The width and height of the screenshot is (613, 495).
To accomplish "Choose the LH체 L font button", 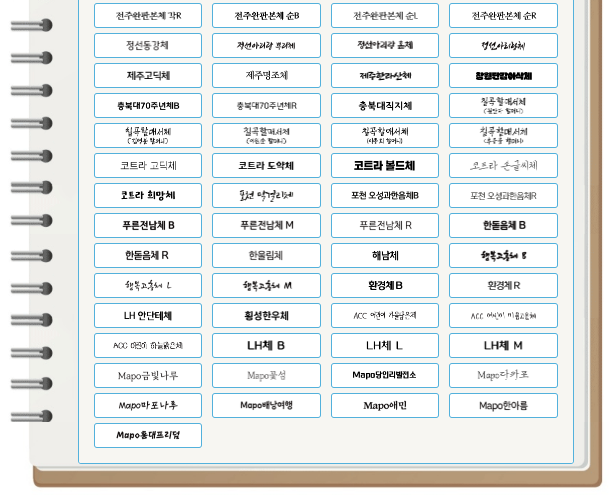I will 385,346.
